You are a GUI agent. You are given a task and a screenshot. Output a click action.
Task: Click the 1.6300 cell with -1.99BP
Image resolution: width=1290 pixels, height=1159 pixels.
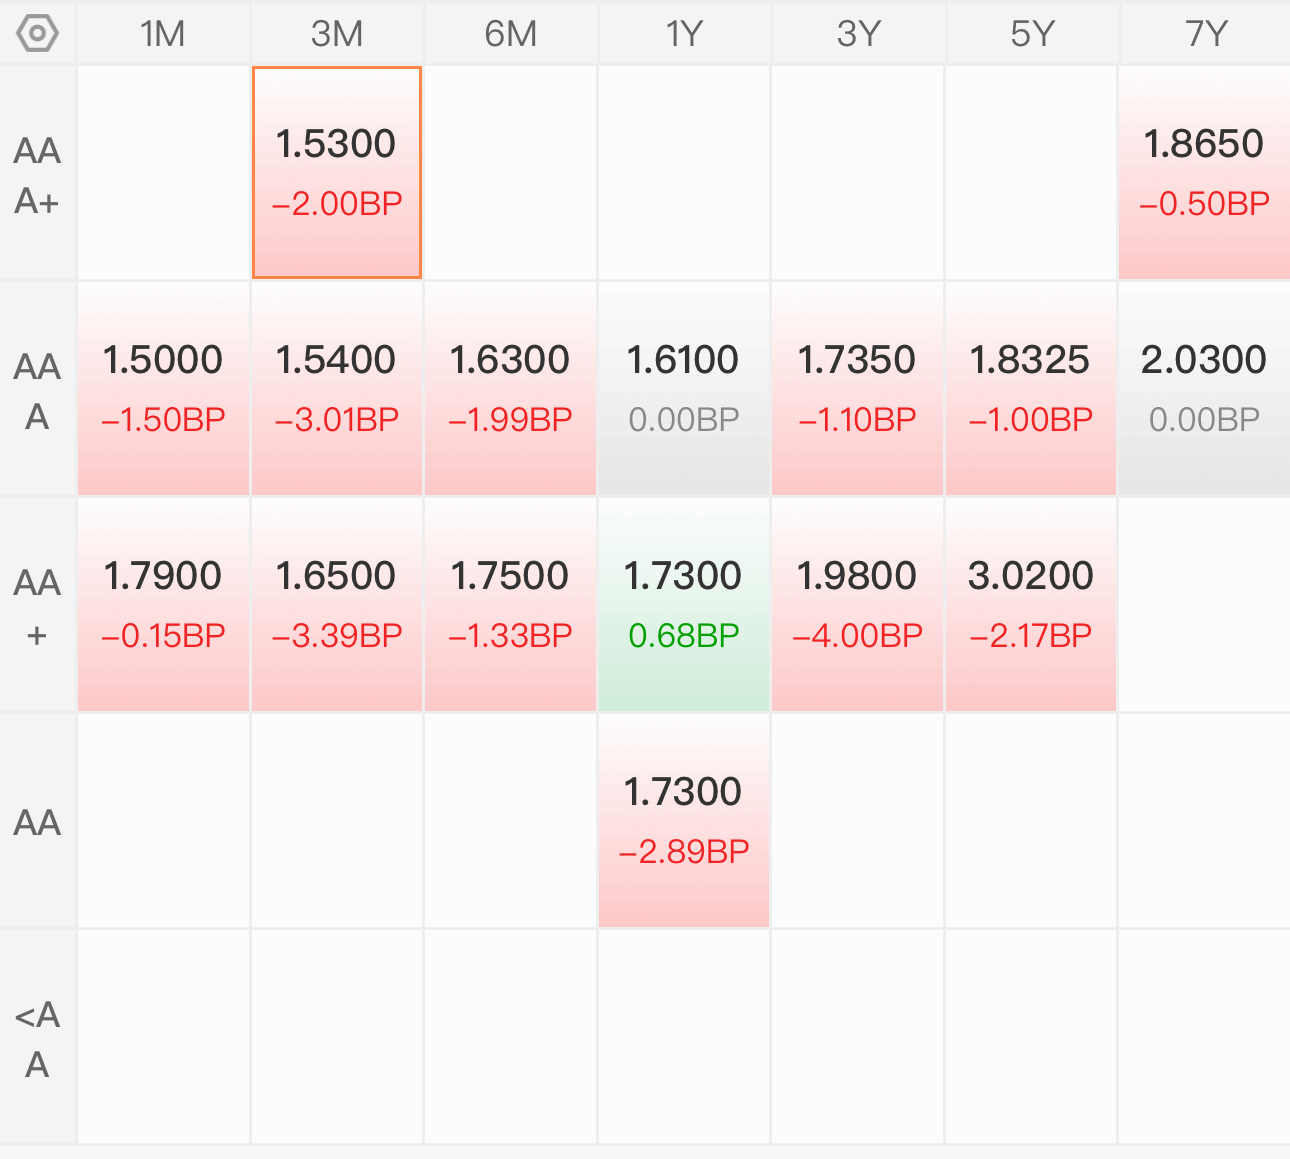[x=510, y=389]
